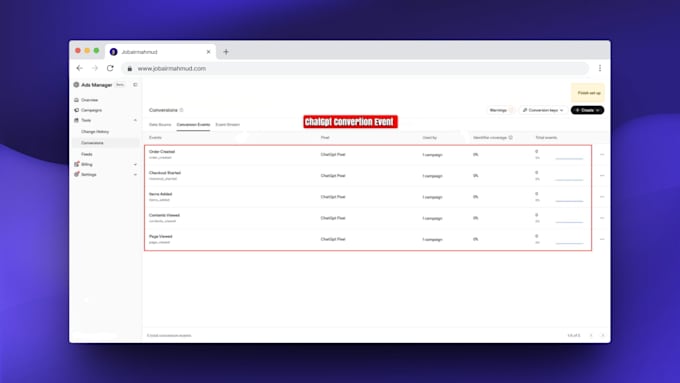Screen dimensions: 680x383
Task: Click ChatGpt Pixel in the Order Created row
Action: tap(333, 154)
